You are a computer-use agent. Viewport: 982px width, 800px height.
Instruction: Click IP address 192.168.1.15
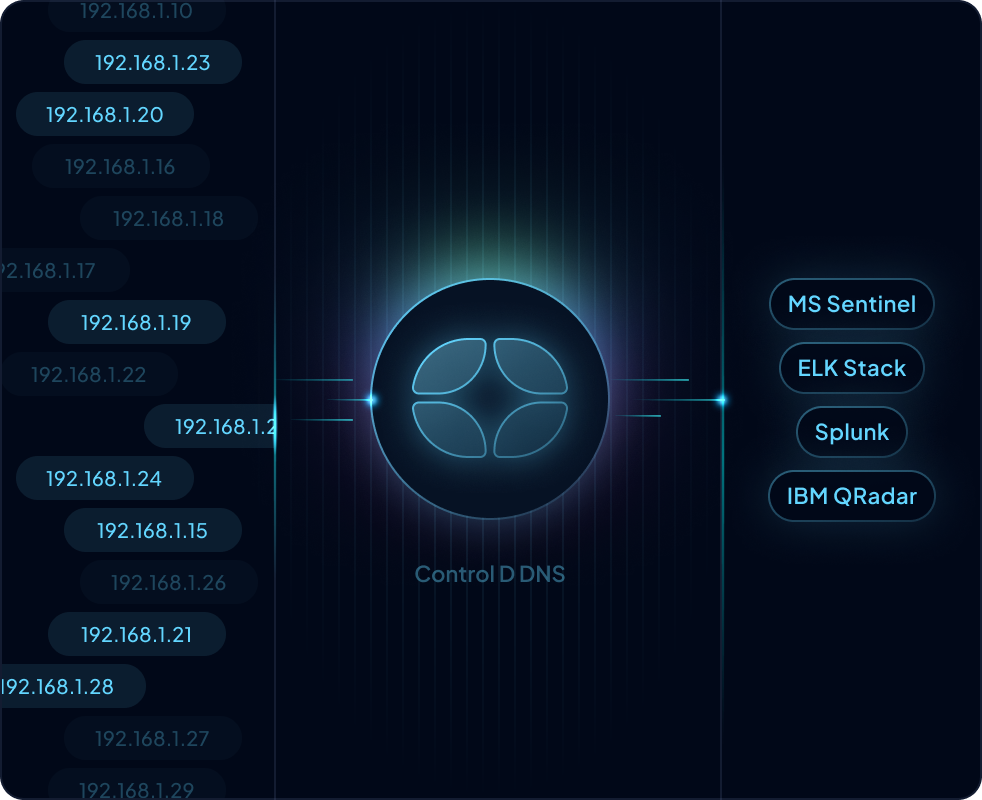tap(153, 530)
